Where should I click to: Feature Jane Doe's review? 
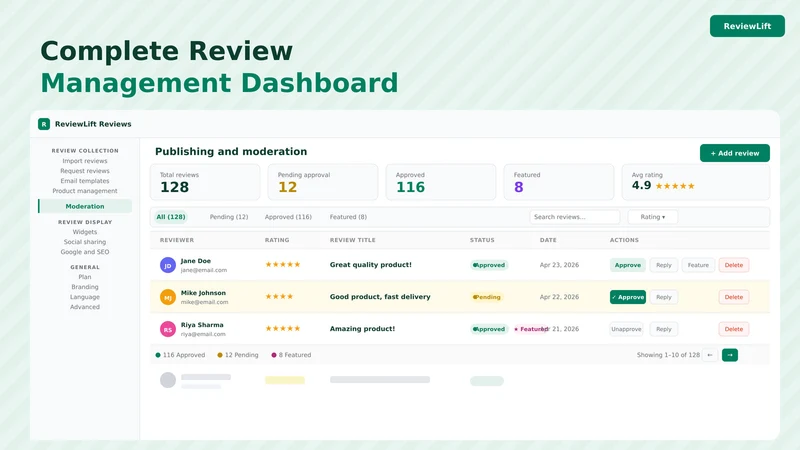point(698,265)
